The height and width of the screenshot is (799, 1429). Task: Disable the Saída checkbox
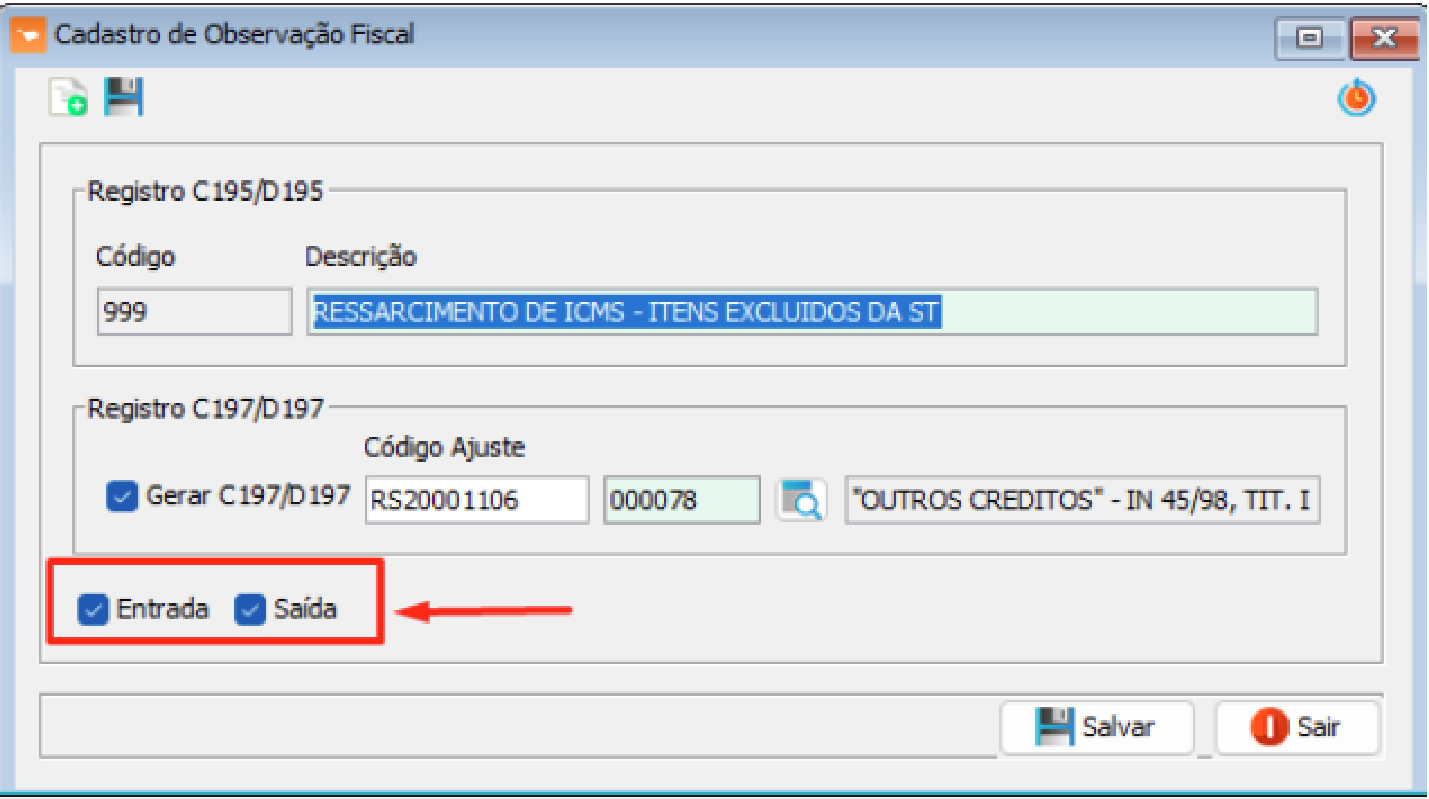tap(249, 609)
